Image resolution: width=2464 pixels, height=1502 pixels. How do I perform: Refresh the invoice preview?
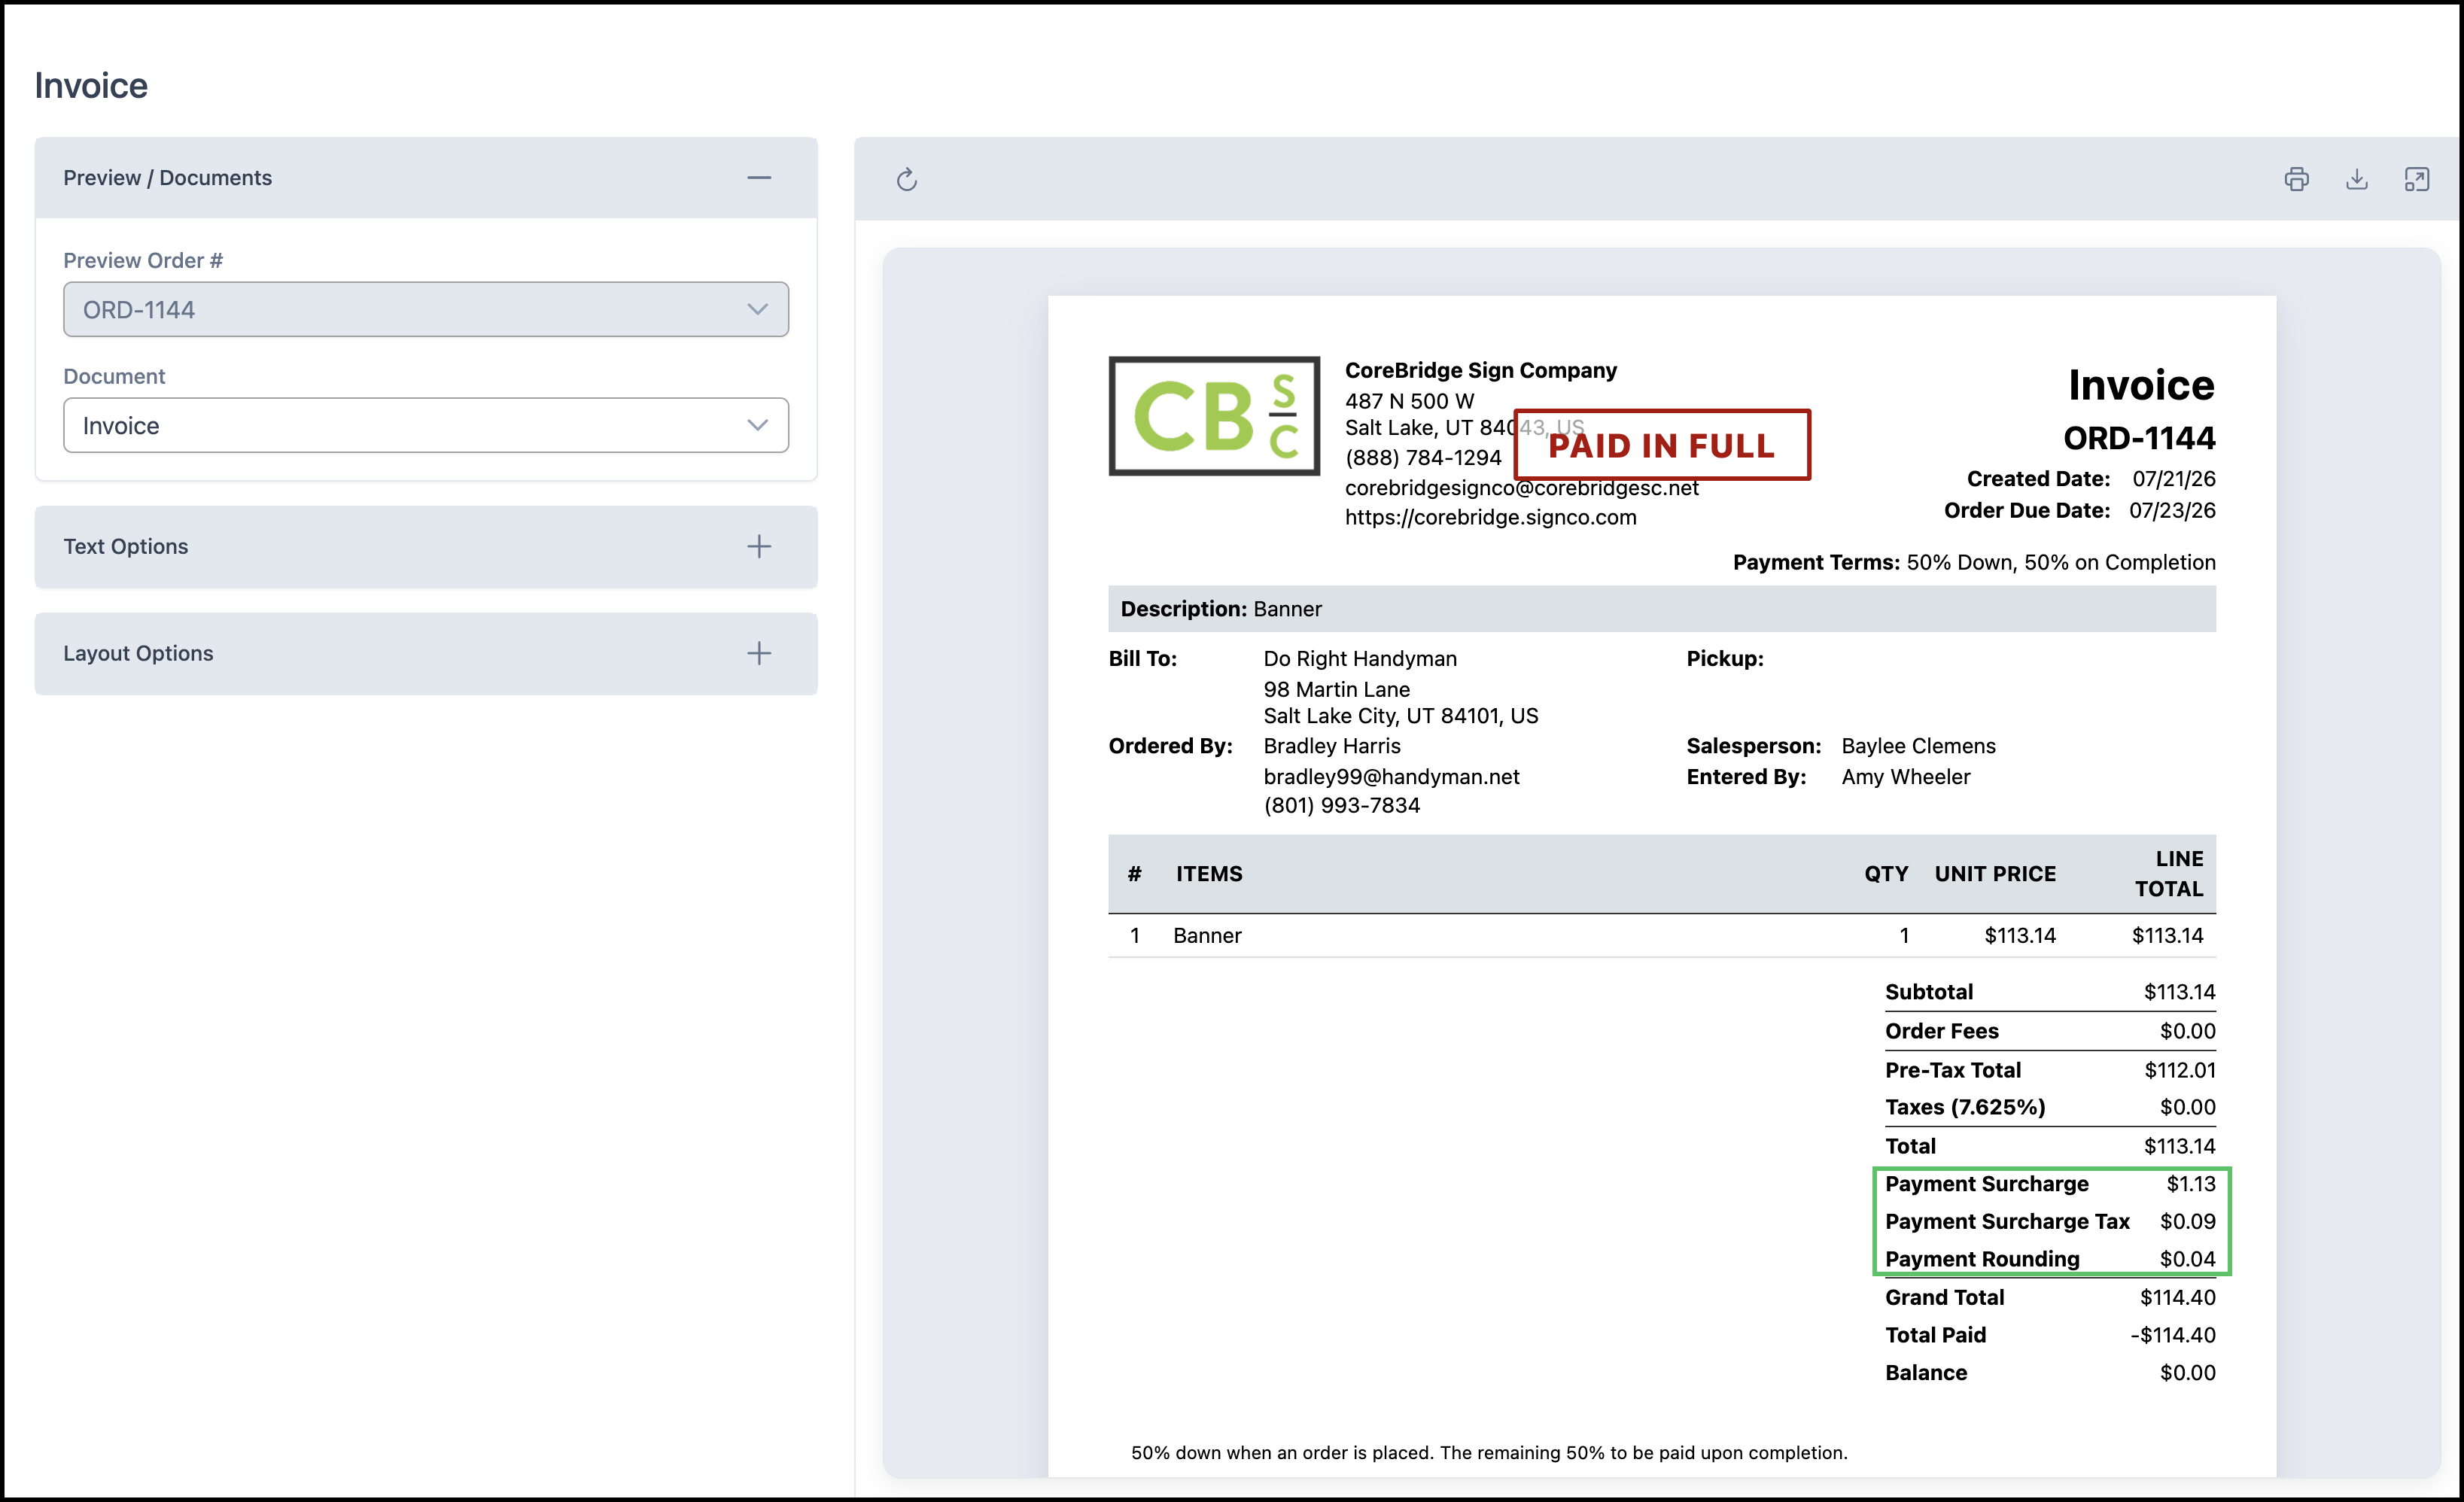906,180
